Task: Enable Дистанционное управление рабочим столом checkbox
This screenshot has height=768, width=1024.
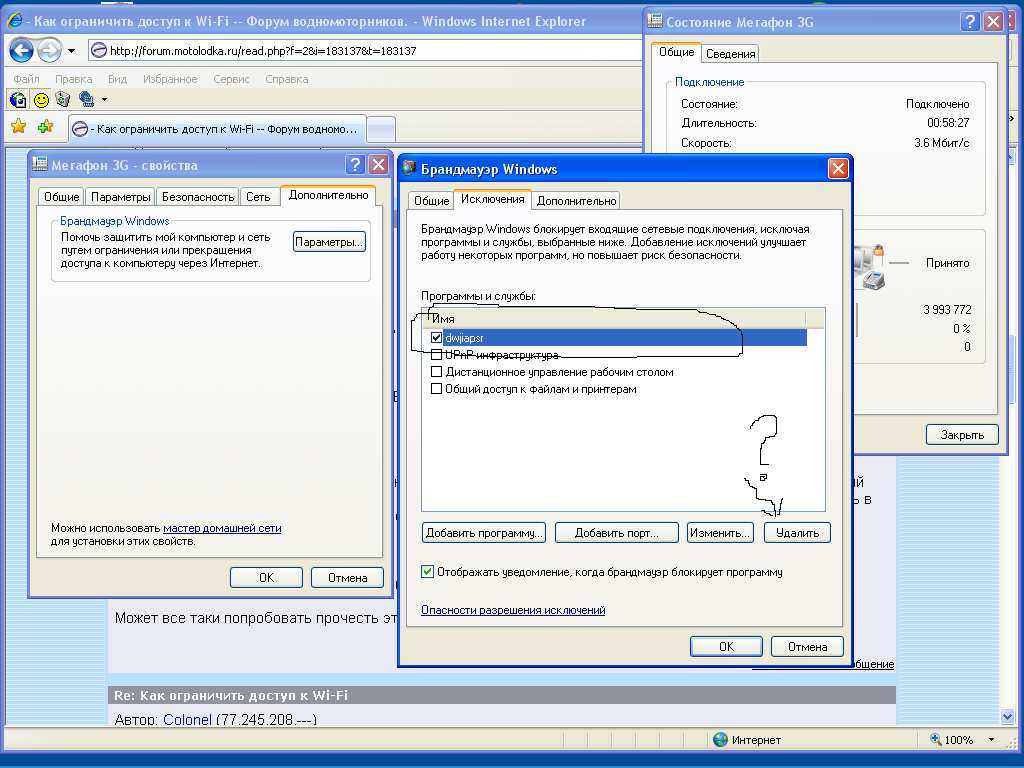Action: [x=436, y=372]
